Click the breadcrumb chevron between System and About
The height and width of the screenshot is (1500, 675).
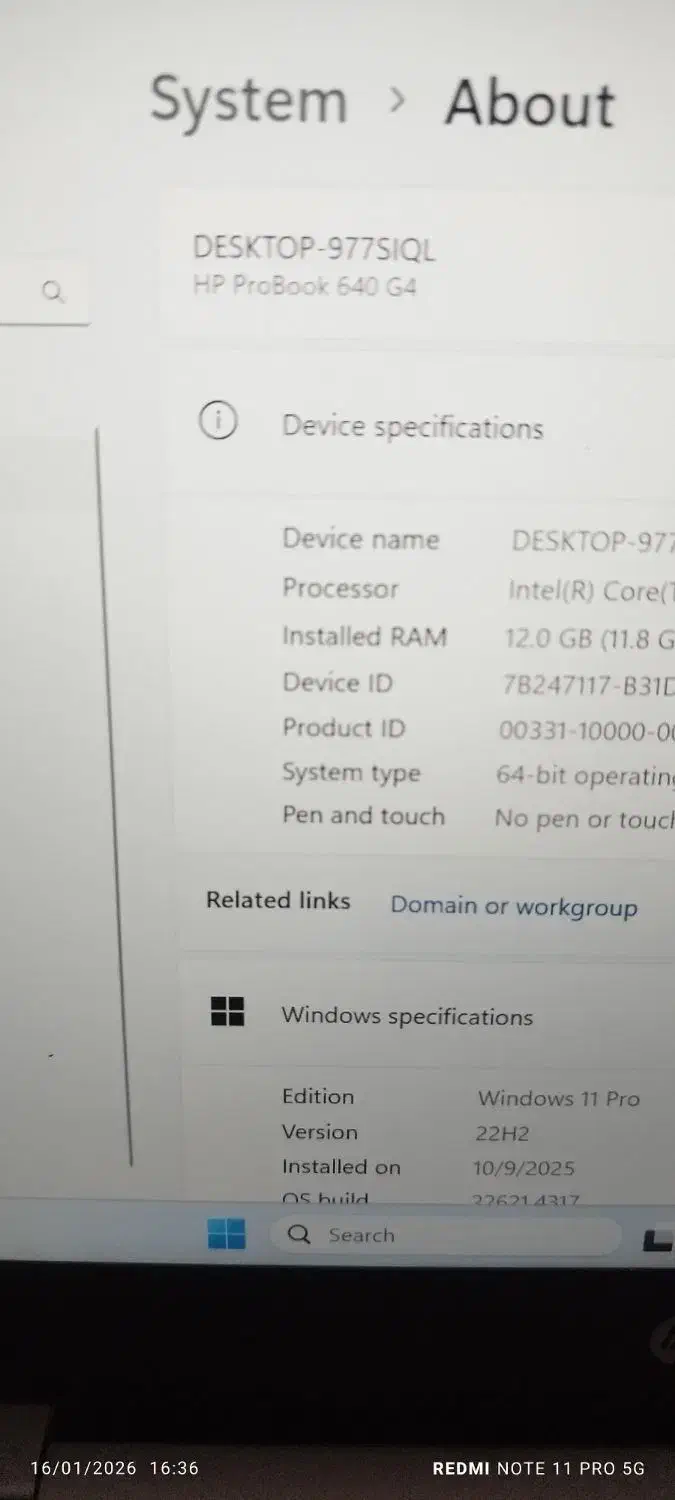point(398,99)
